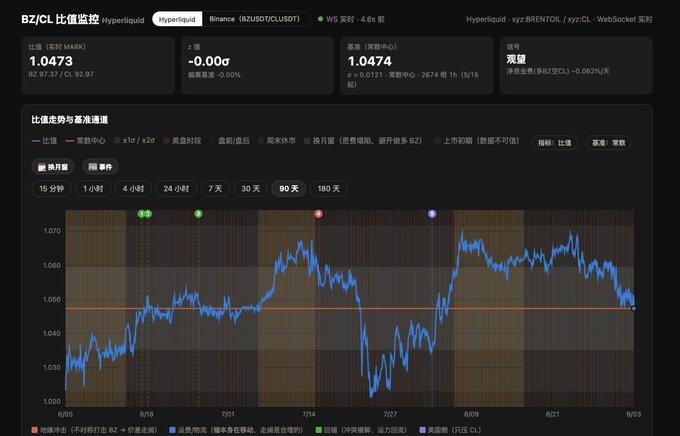Click green event marker 2 on chart
Screen dimensions: 680x436
(148, 213)
